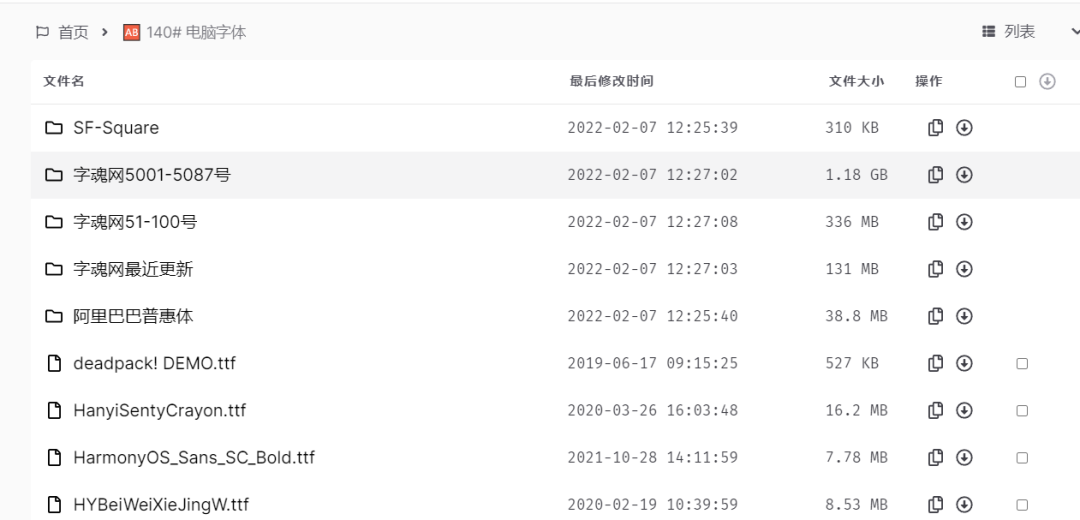Check the box for deadpack! DEMO.ttf
The image size is (1080, 520).
(1022, 364)
